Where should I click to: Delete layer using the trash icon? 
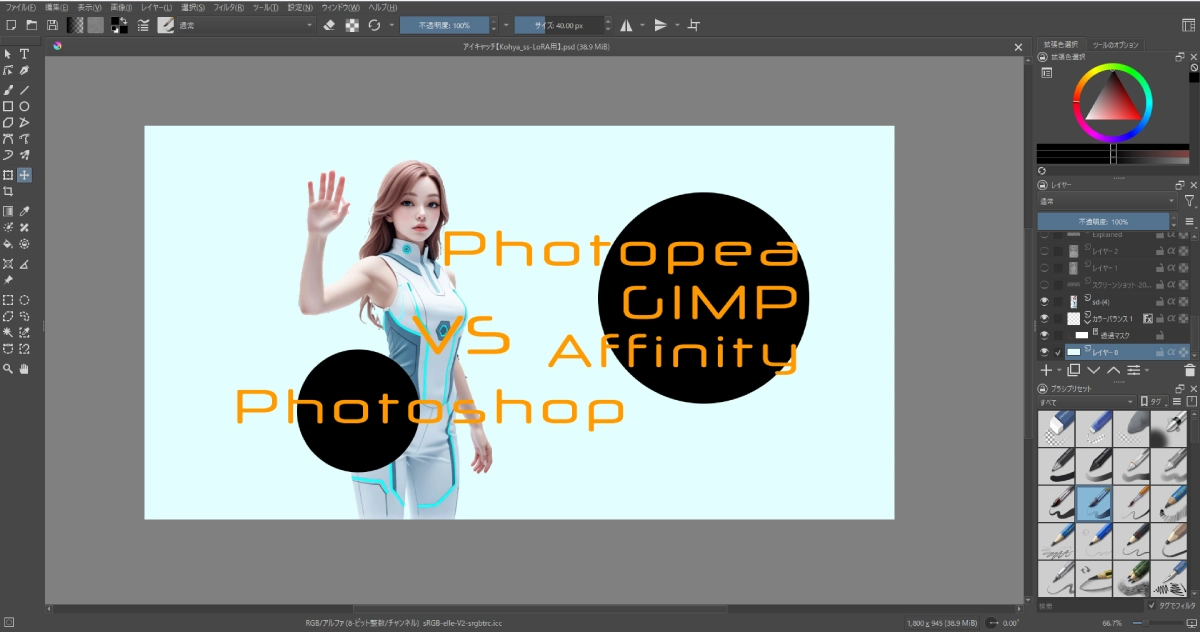click(x=1190, y=370)
